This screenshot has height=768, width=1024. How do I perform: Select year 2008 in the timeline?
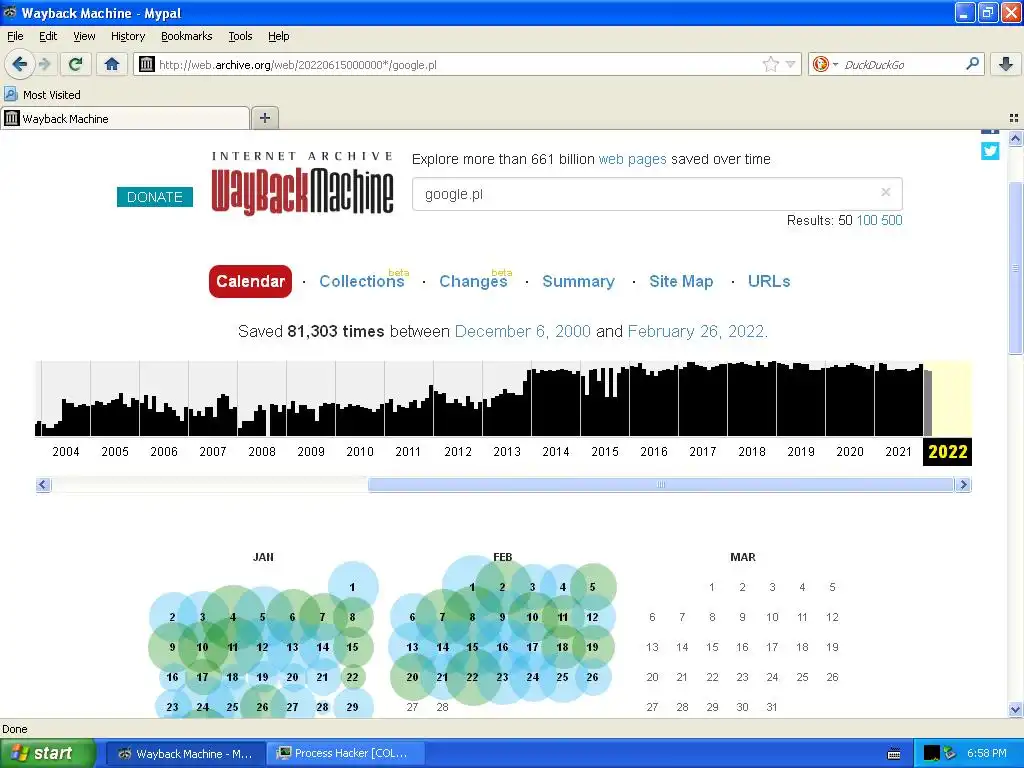pyautogui.click(x=262, y=451)
